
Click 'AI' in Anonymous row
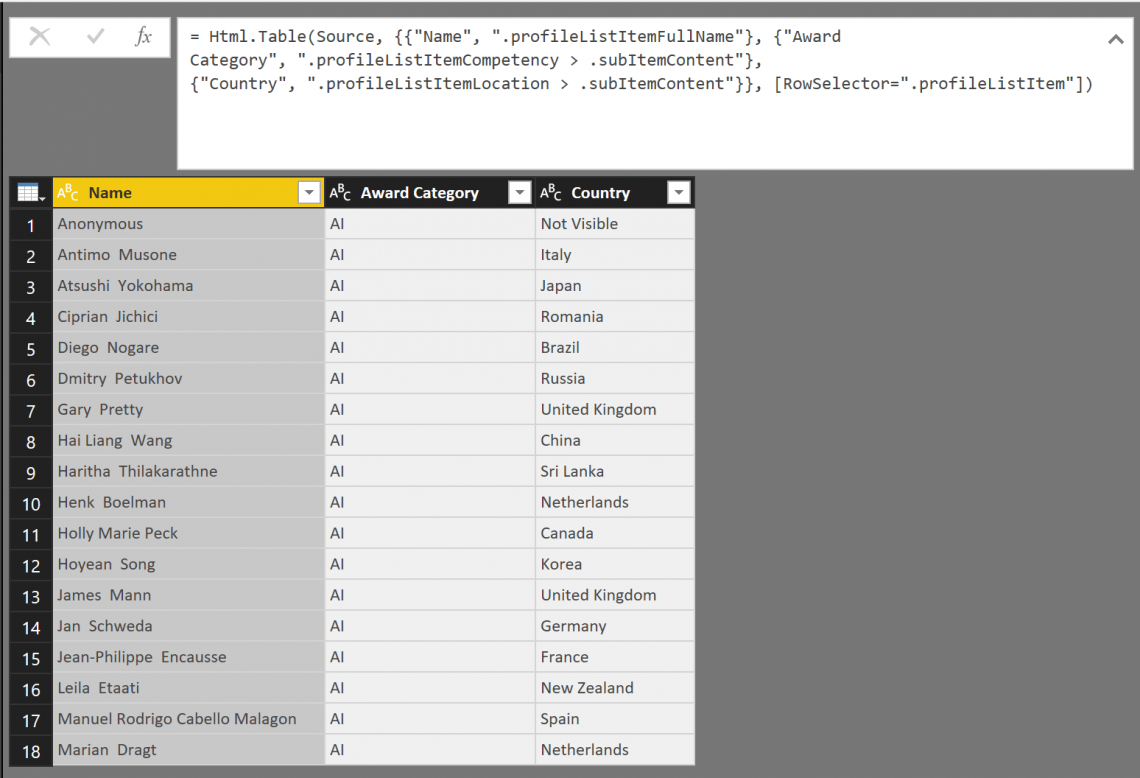pyautogui.click(x=430, y=224)
